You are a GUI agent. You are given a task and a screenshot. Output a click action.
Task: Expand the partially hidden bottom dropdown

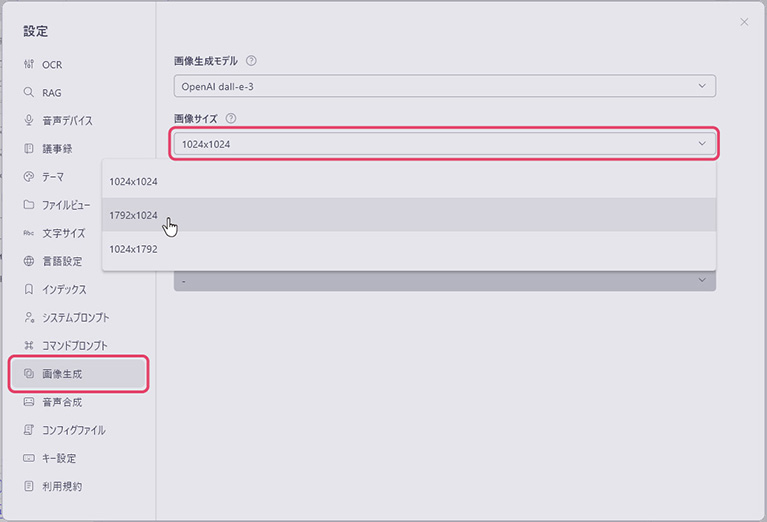click(x=444, y=281)
